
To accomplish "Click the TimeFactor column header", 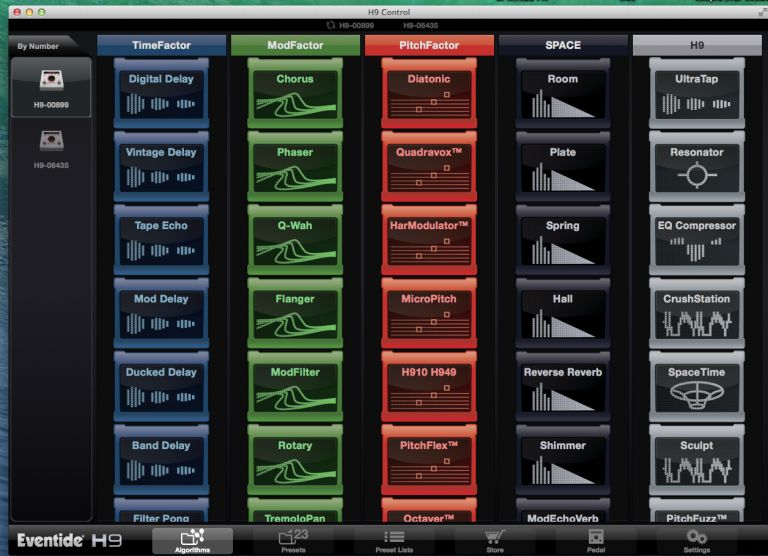I will (x=161, y=45).
